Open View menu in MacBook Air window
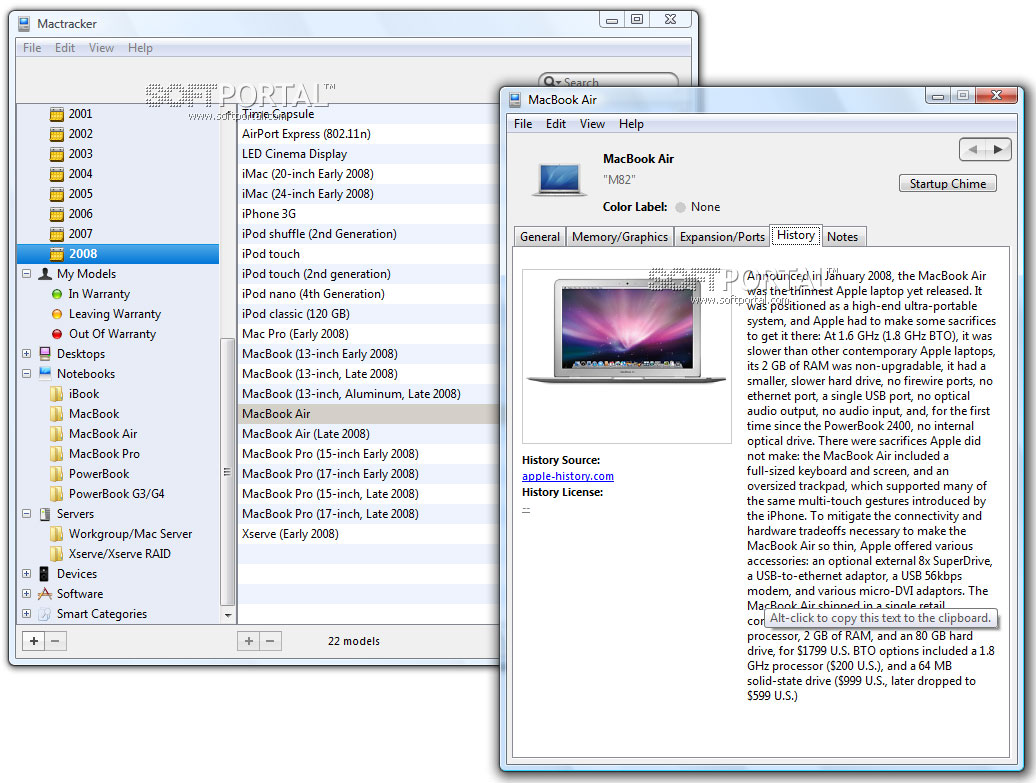This screenshot has width=1036, height=783. (592, 124)
